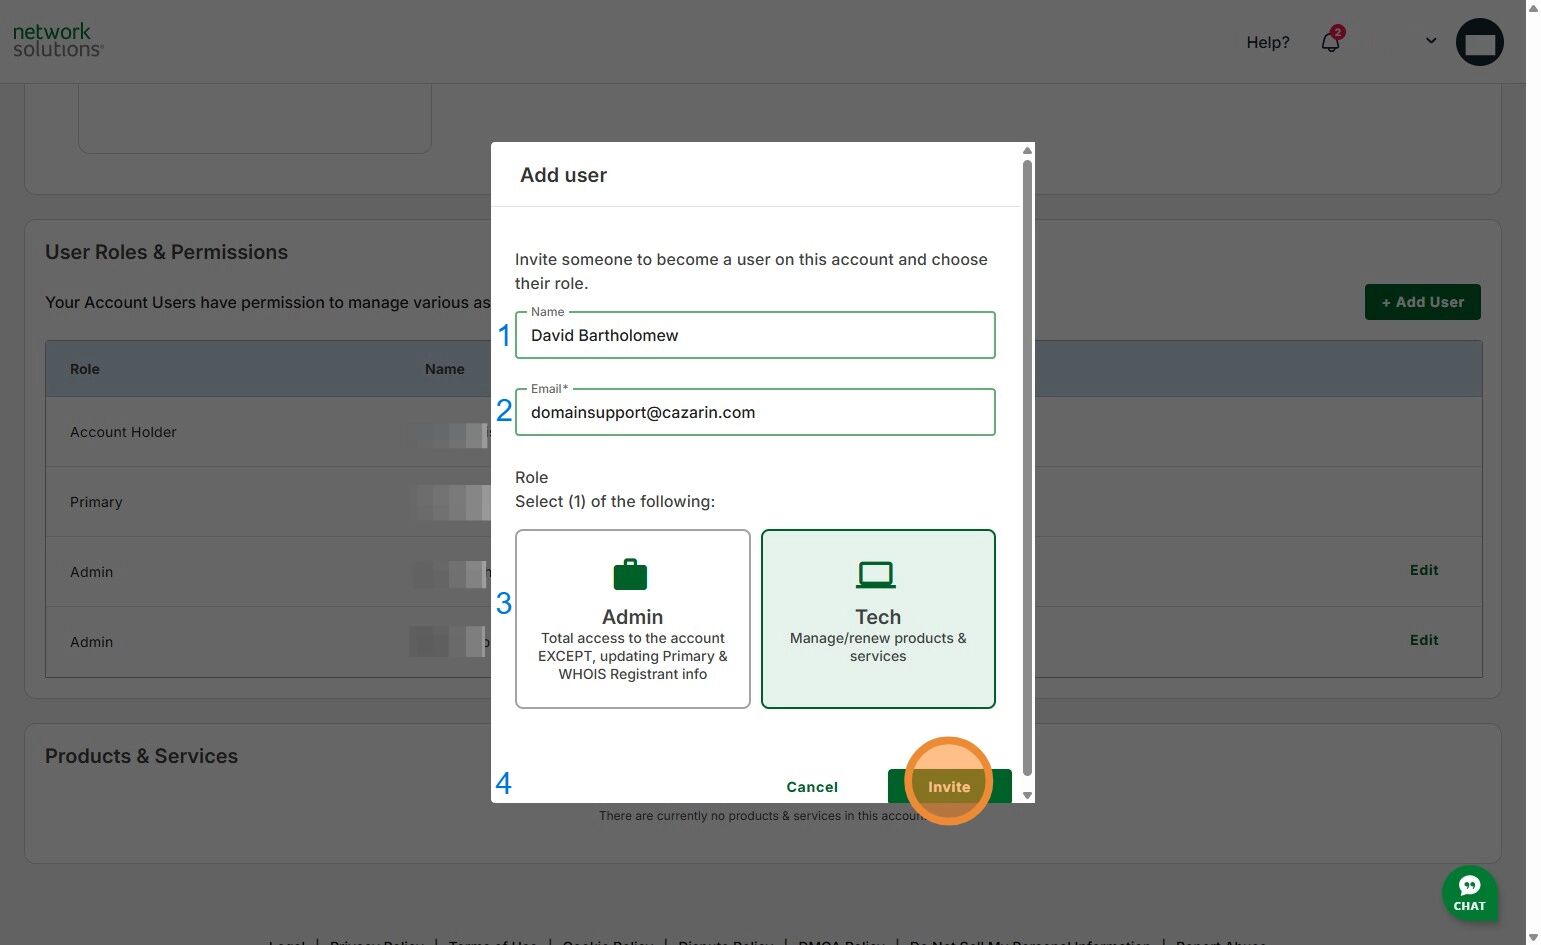Click the Network Solutions logo
The height and width of the screenshot is (945, 1541).
58,40
